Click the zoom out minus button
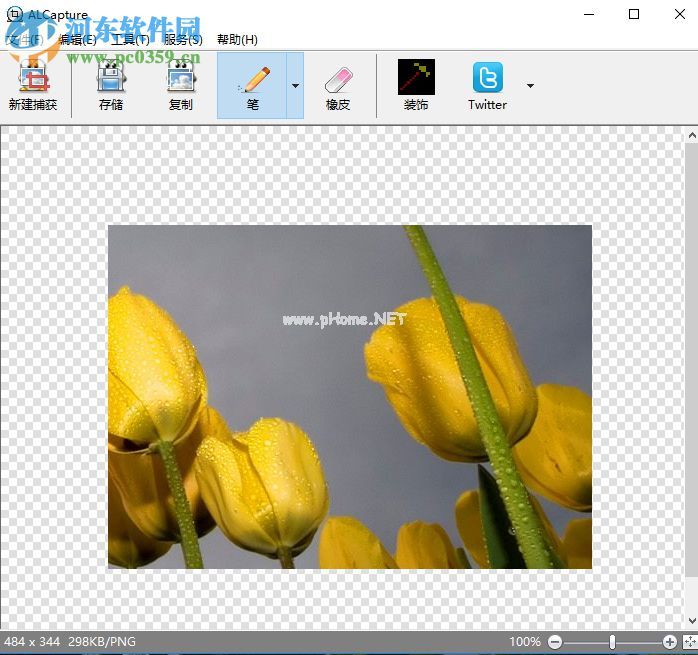Image resolution: width=698 pixels, height=655 pixels. click(x=555, y=642)
